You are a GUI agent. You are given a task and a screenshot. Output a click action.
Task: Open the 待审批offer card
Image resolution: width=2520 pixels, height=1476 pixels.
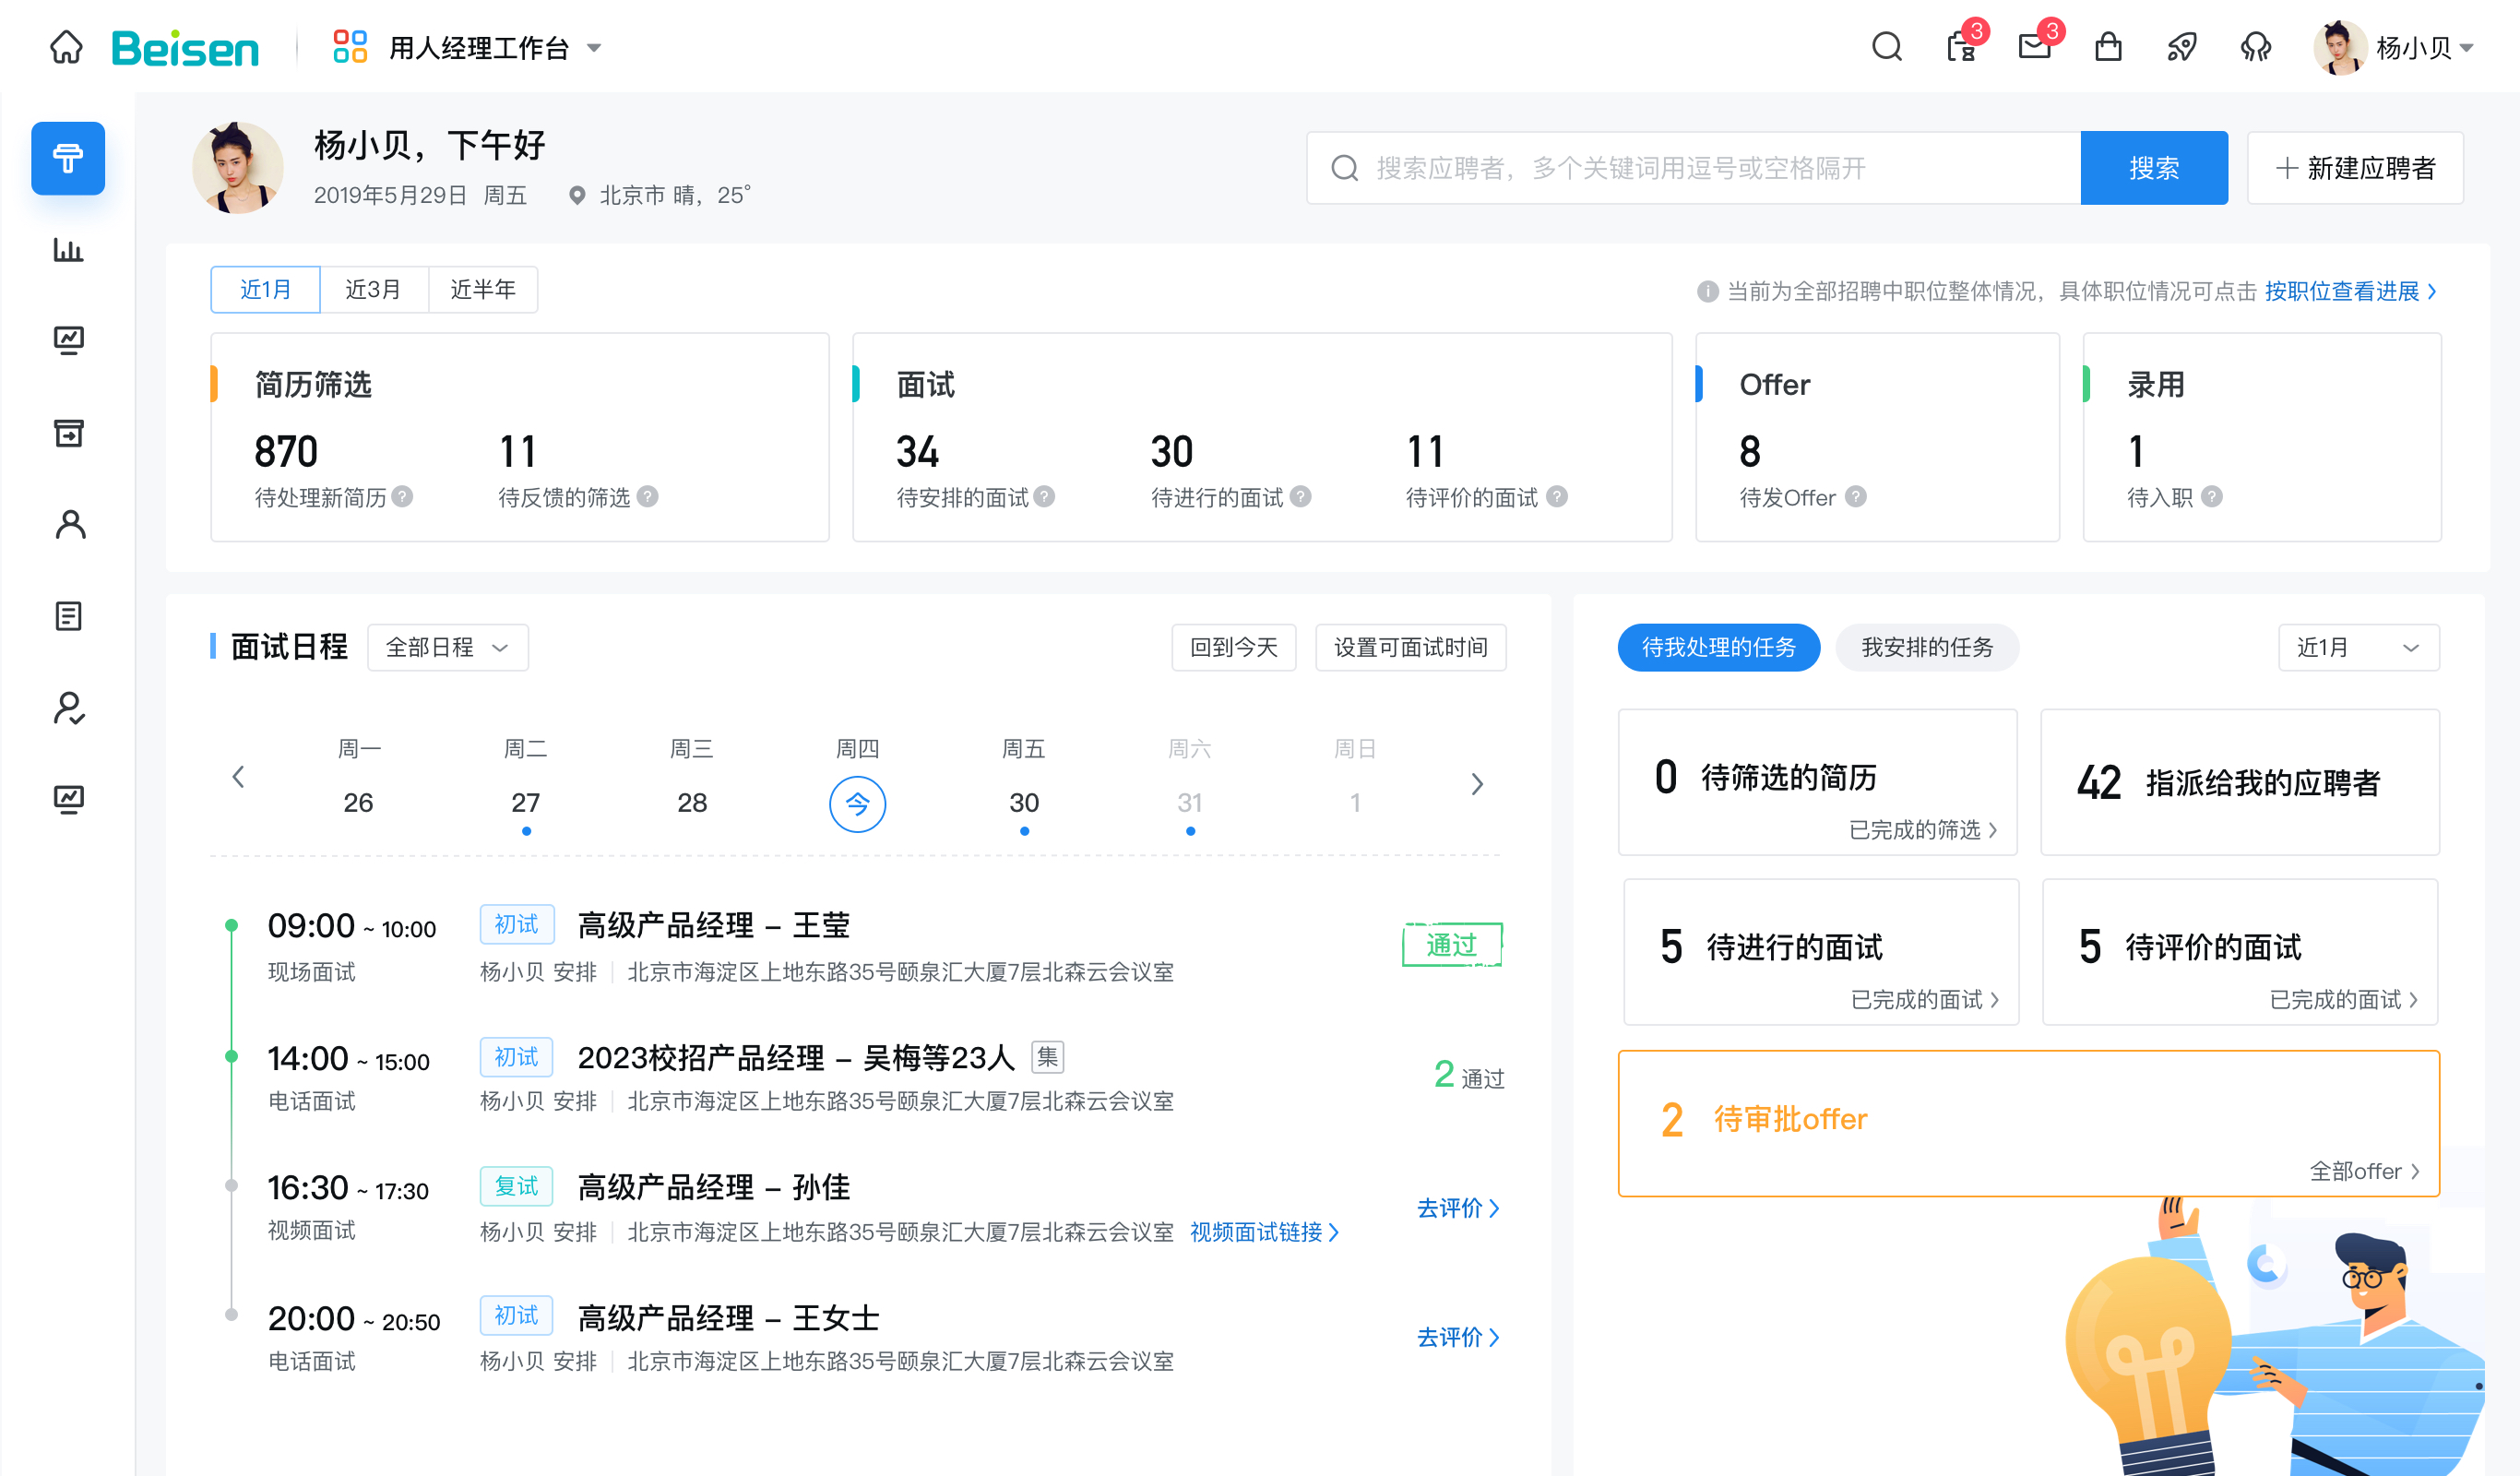point(2029,1123)
